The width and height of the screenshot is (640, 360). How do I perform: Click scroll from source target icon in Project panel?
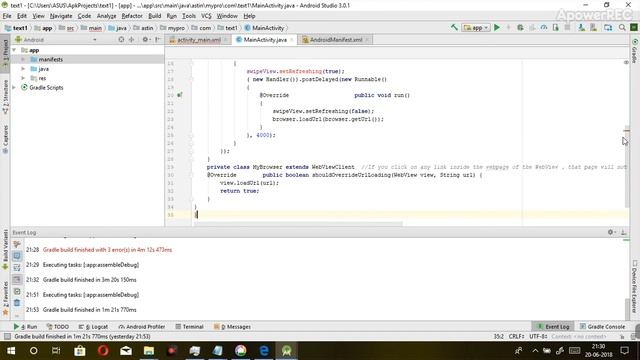click(x=121, y=40)
